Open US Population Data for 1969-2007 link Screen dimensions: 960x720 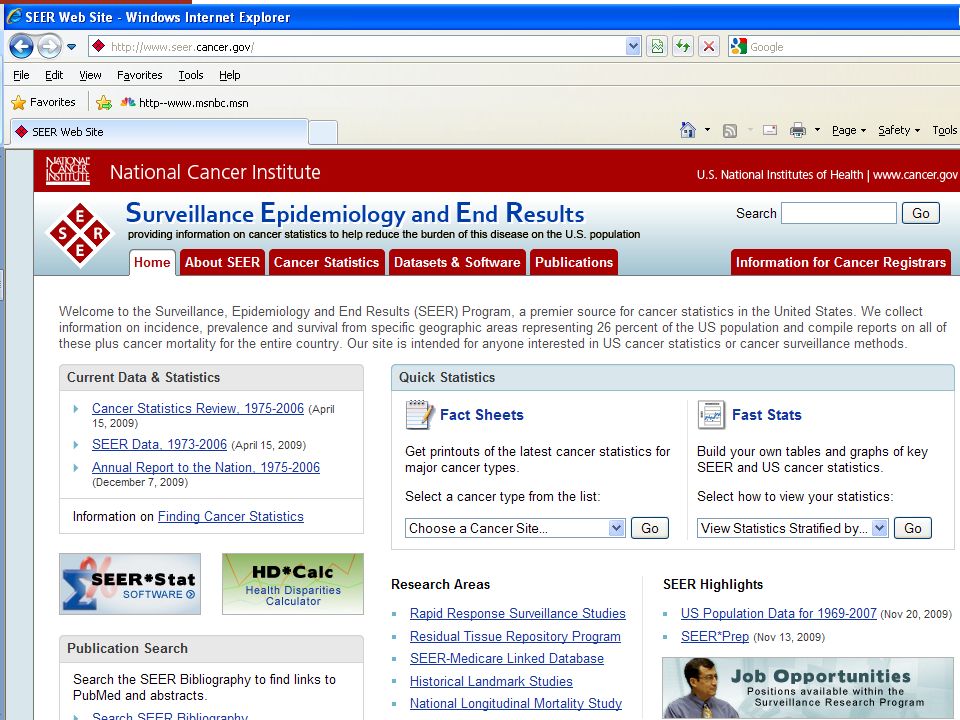(x=779, y=613)
